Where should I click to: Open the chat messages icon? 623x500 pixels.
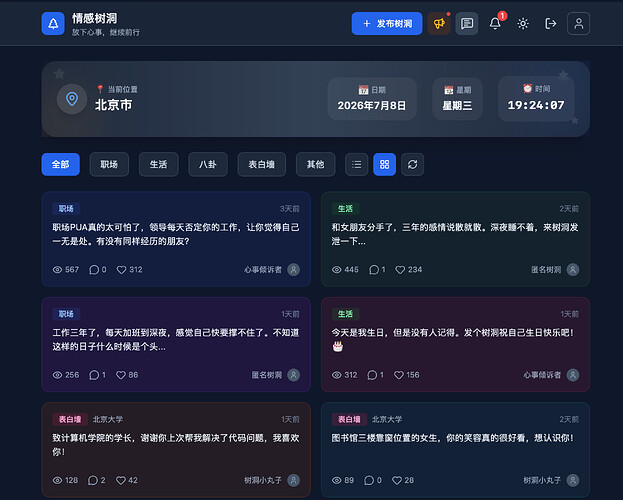pos(467,23)
